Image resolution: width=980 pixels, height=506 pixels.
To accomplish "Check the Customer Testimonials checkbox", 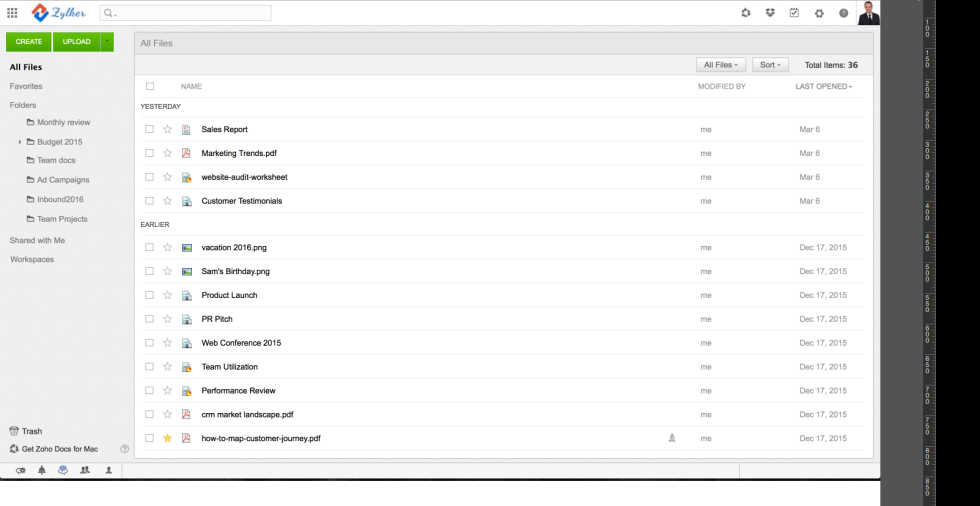I will [149, 201].
